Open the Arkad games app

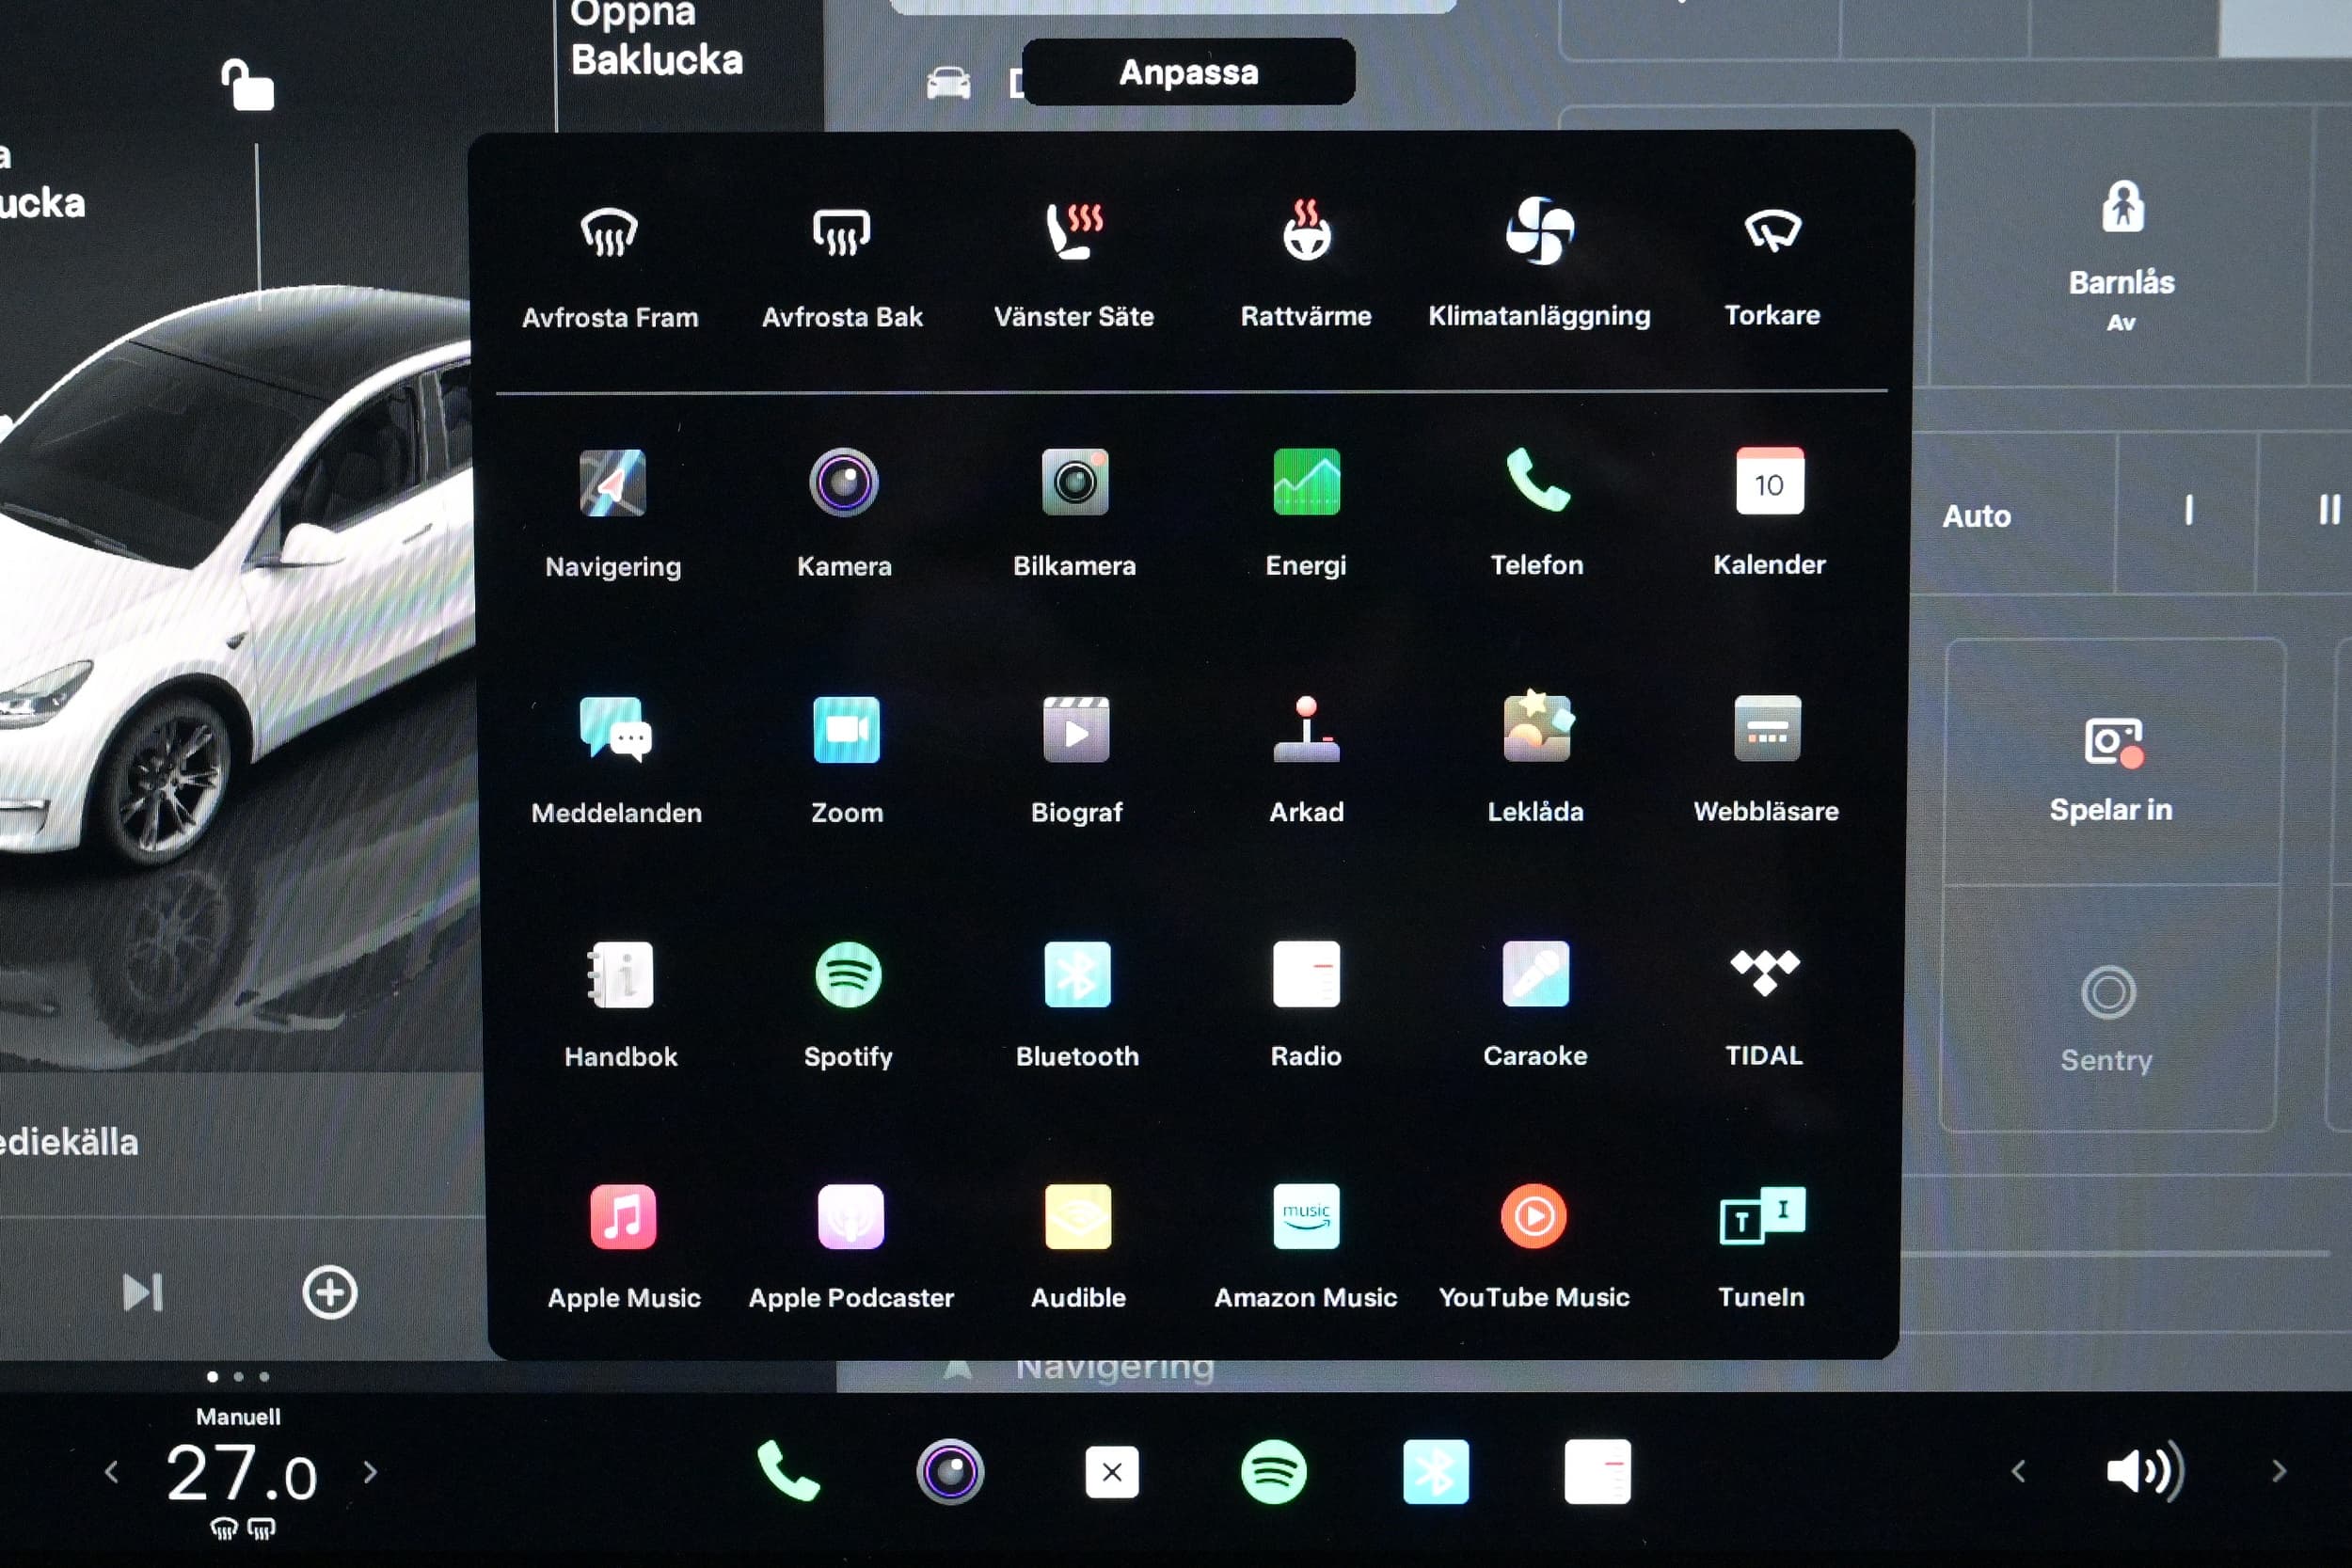1306,731
